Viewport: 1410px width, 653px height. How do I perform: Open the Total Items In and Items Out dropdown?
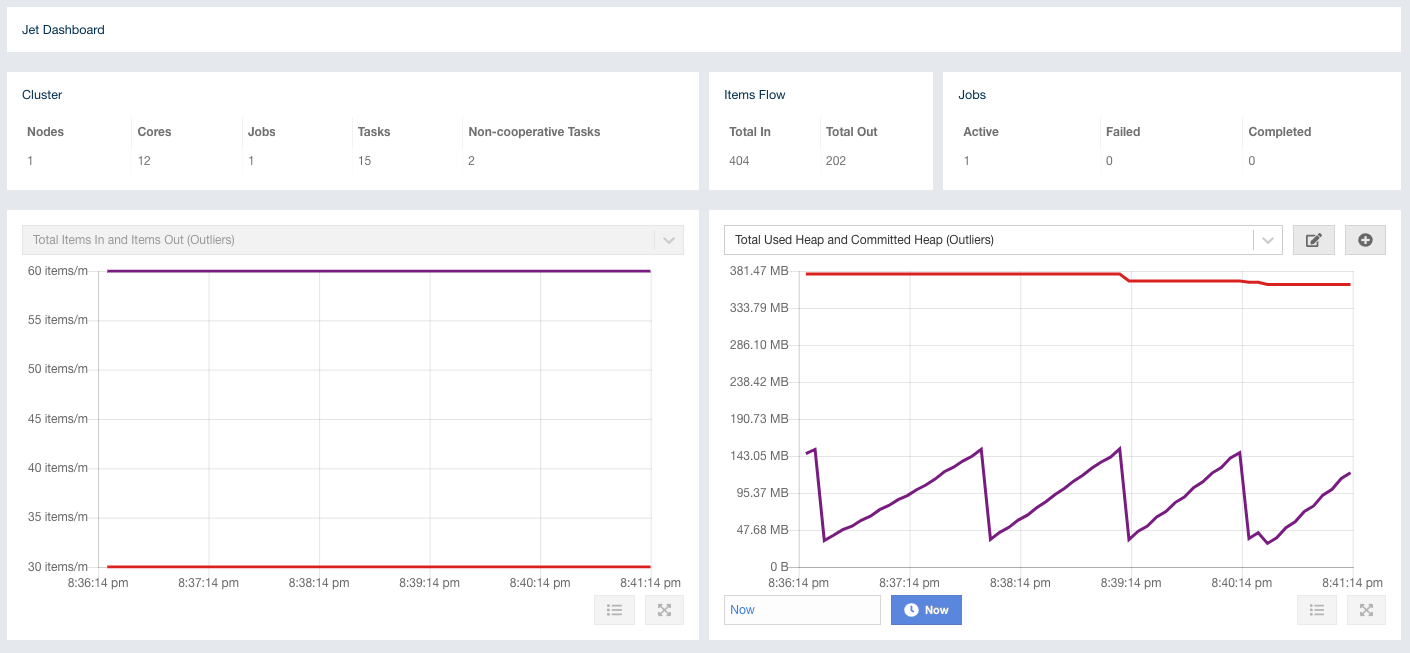pyautogui.click(x=338, y=240)
